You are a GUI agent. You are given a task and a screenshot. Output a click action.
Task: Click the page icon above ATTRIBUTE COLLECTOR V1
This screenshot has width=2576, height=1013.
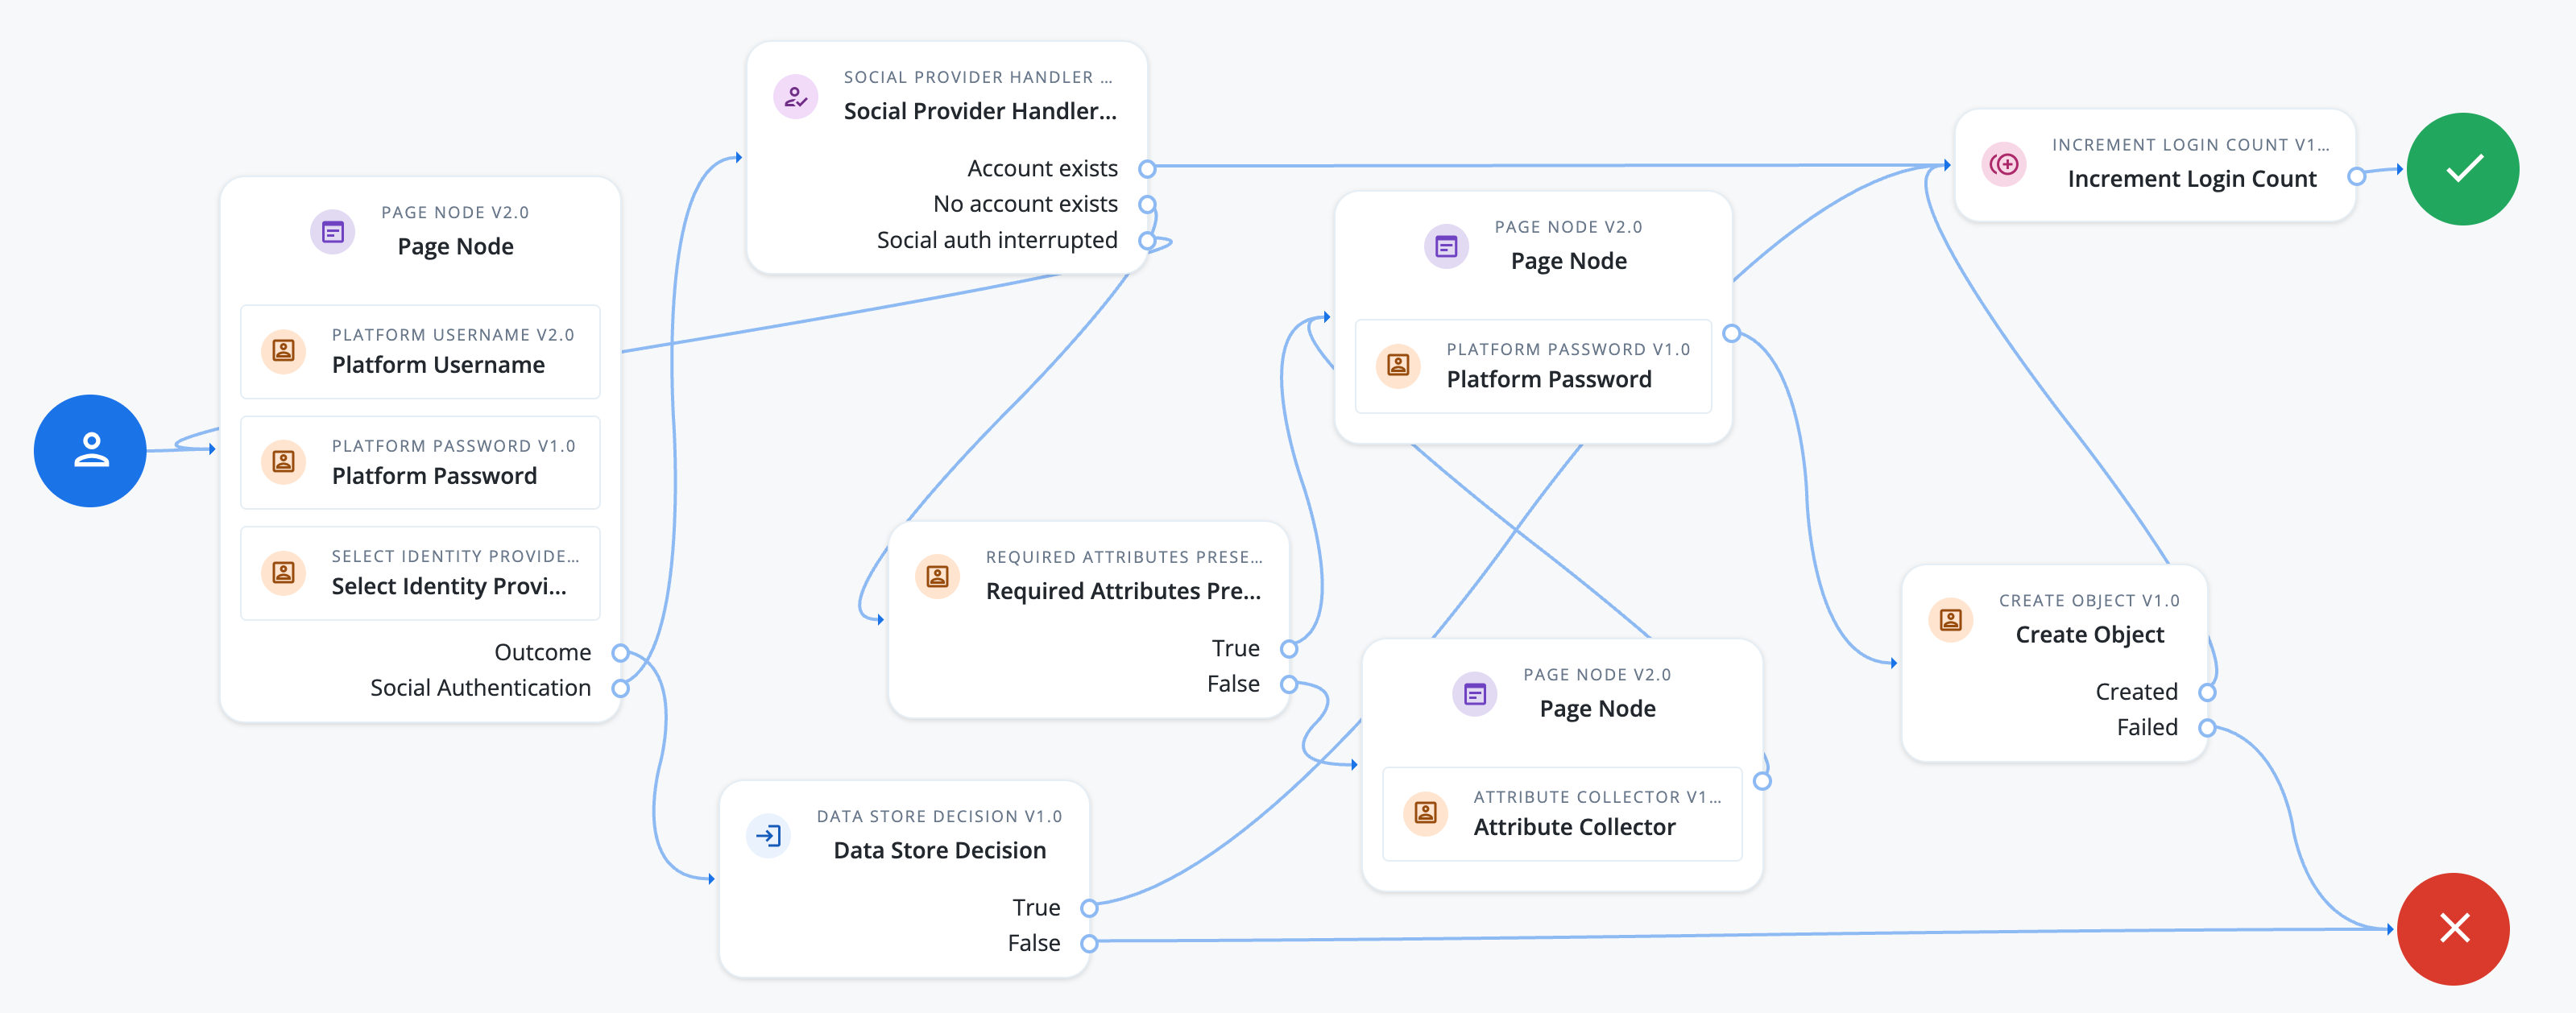pyautogui.click(x=1475, y=694)
